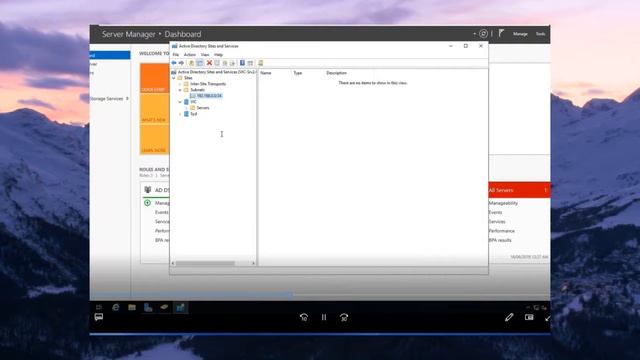Click BPA results under All Servers

click(x=500, y=240)
